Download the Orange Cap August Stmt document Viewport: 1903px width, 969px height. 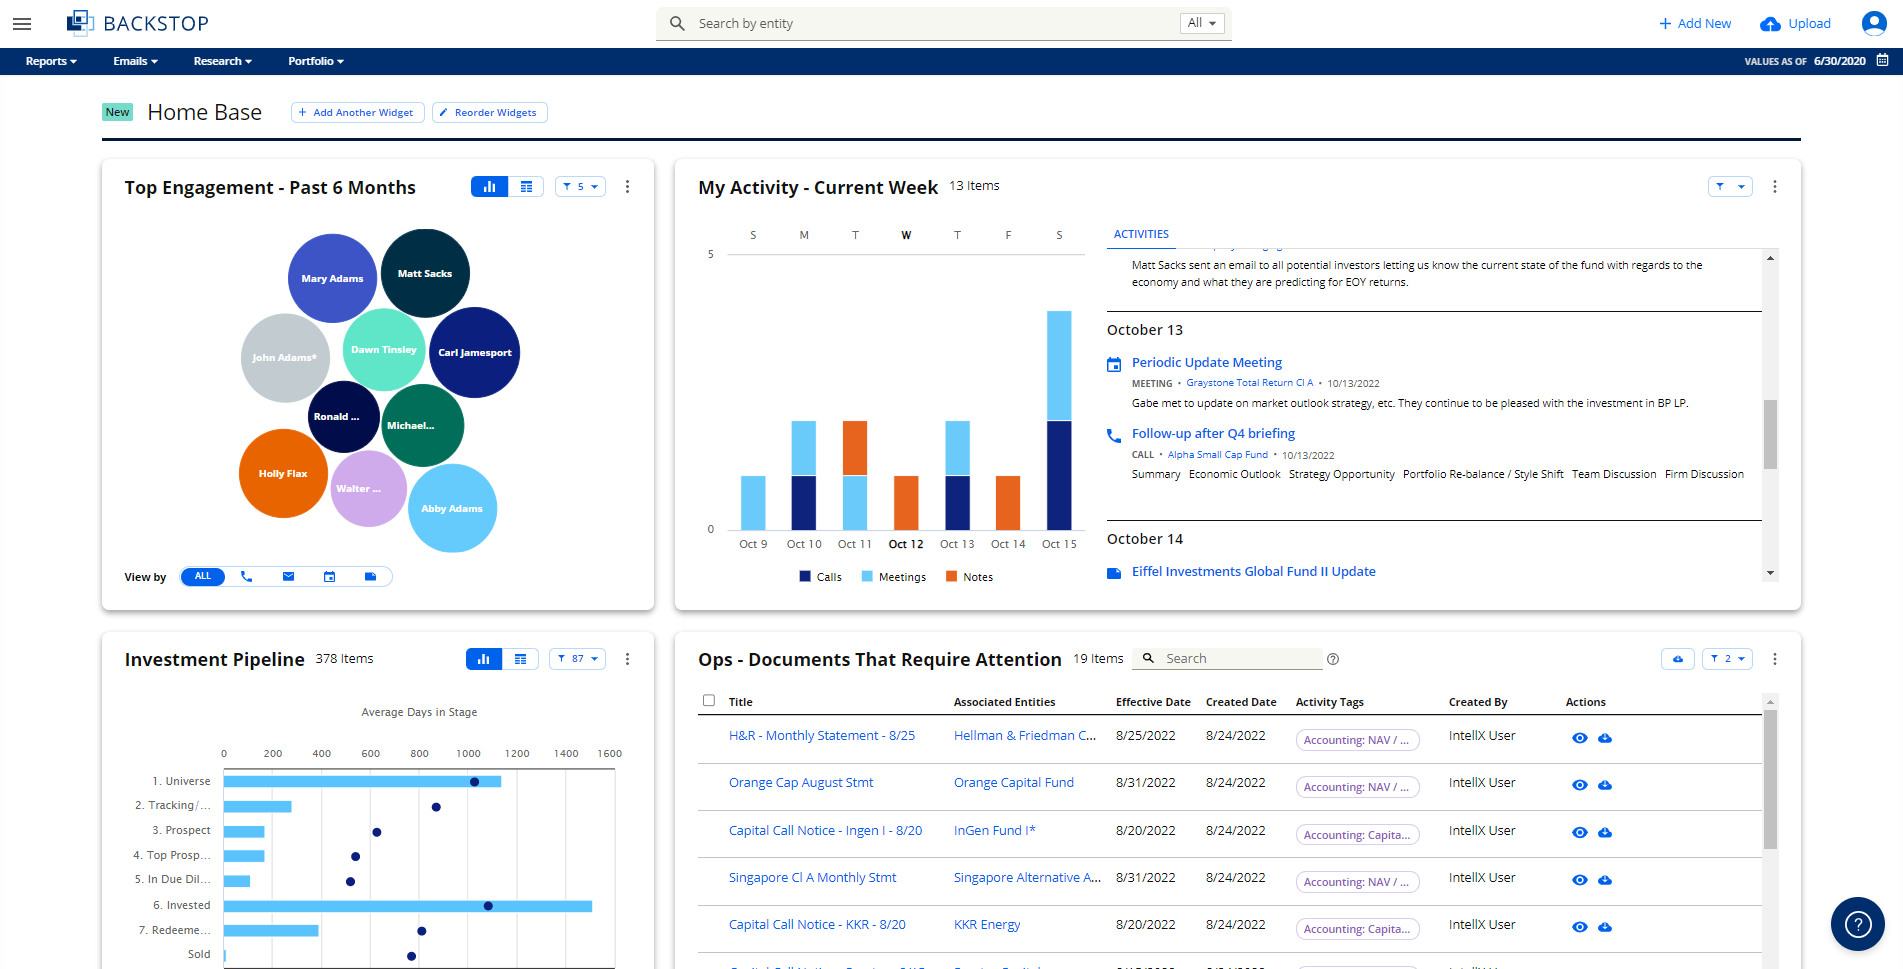(x=1606, y=785)
